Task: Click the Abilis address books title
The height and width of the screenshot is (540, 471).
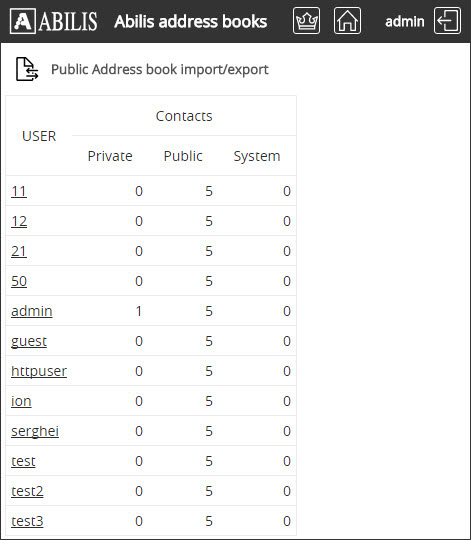Action: tap(191, 21)
